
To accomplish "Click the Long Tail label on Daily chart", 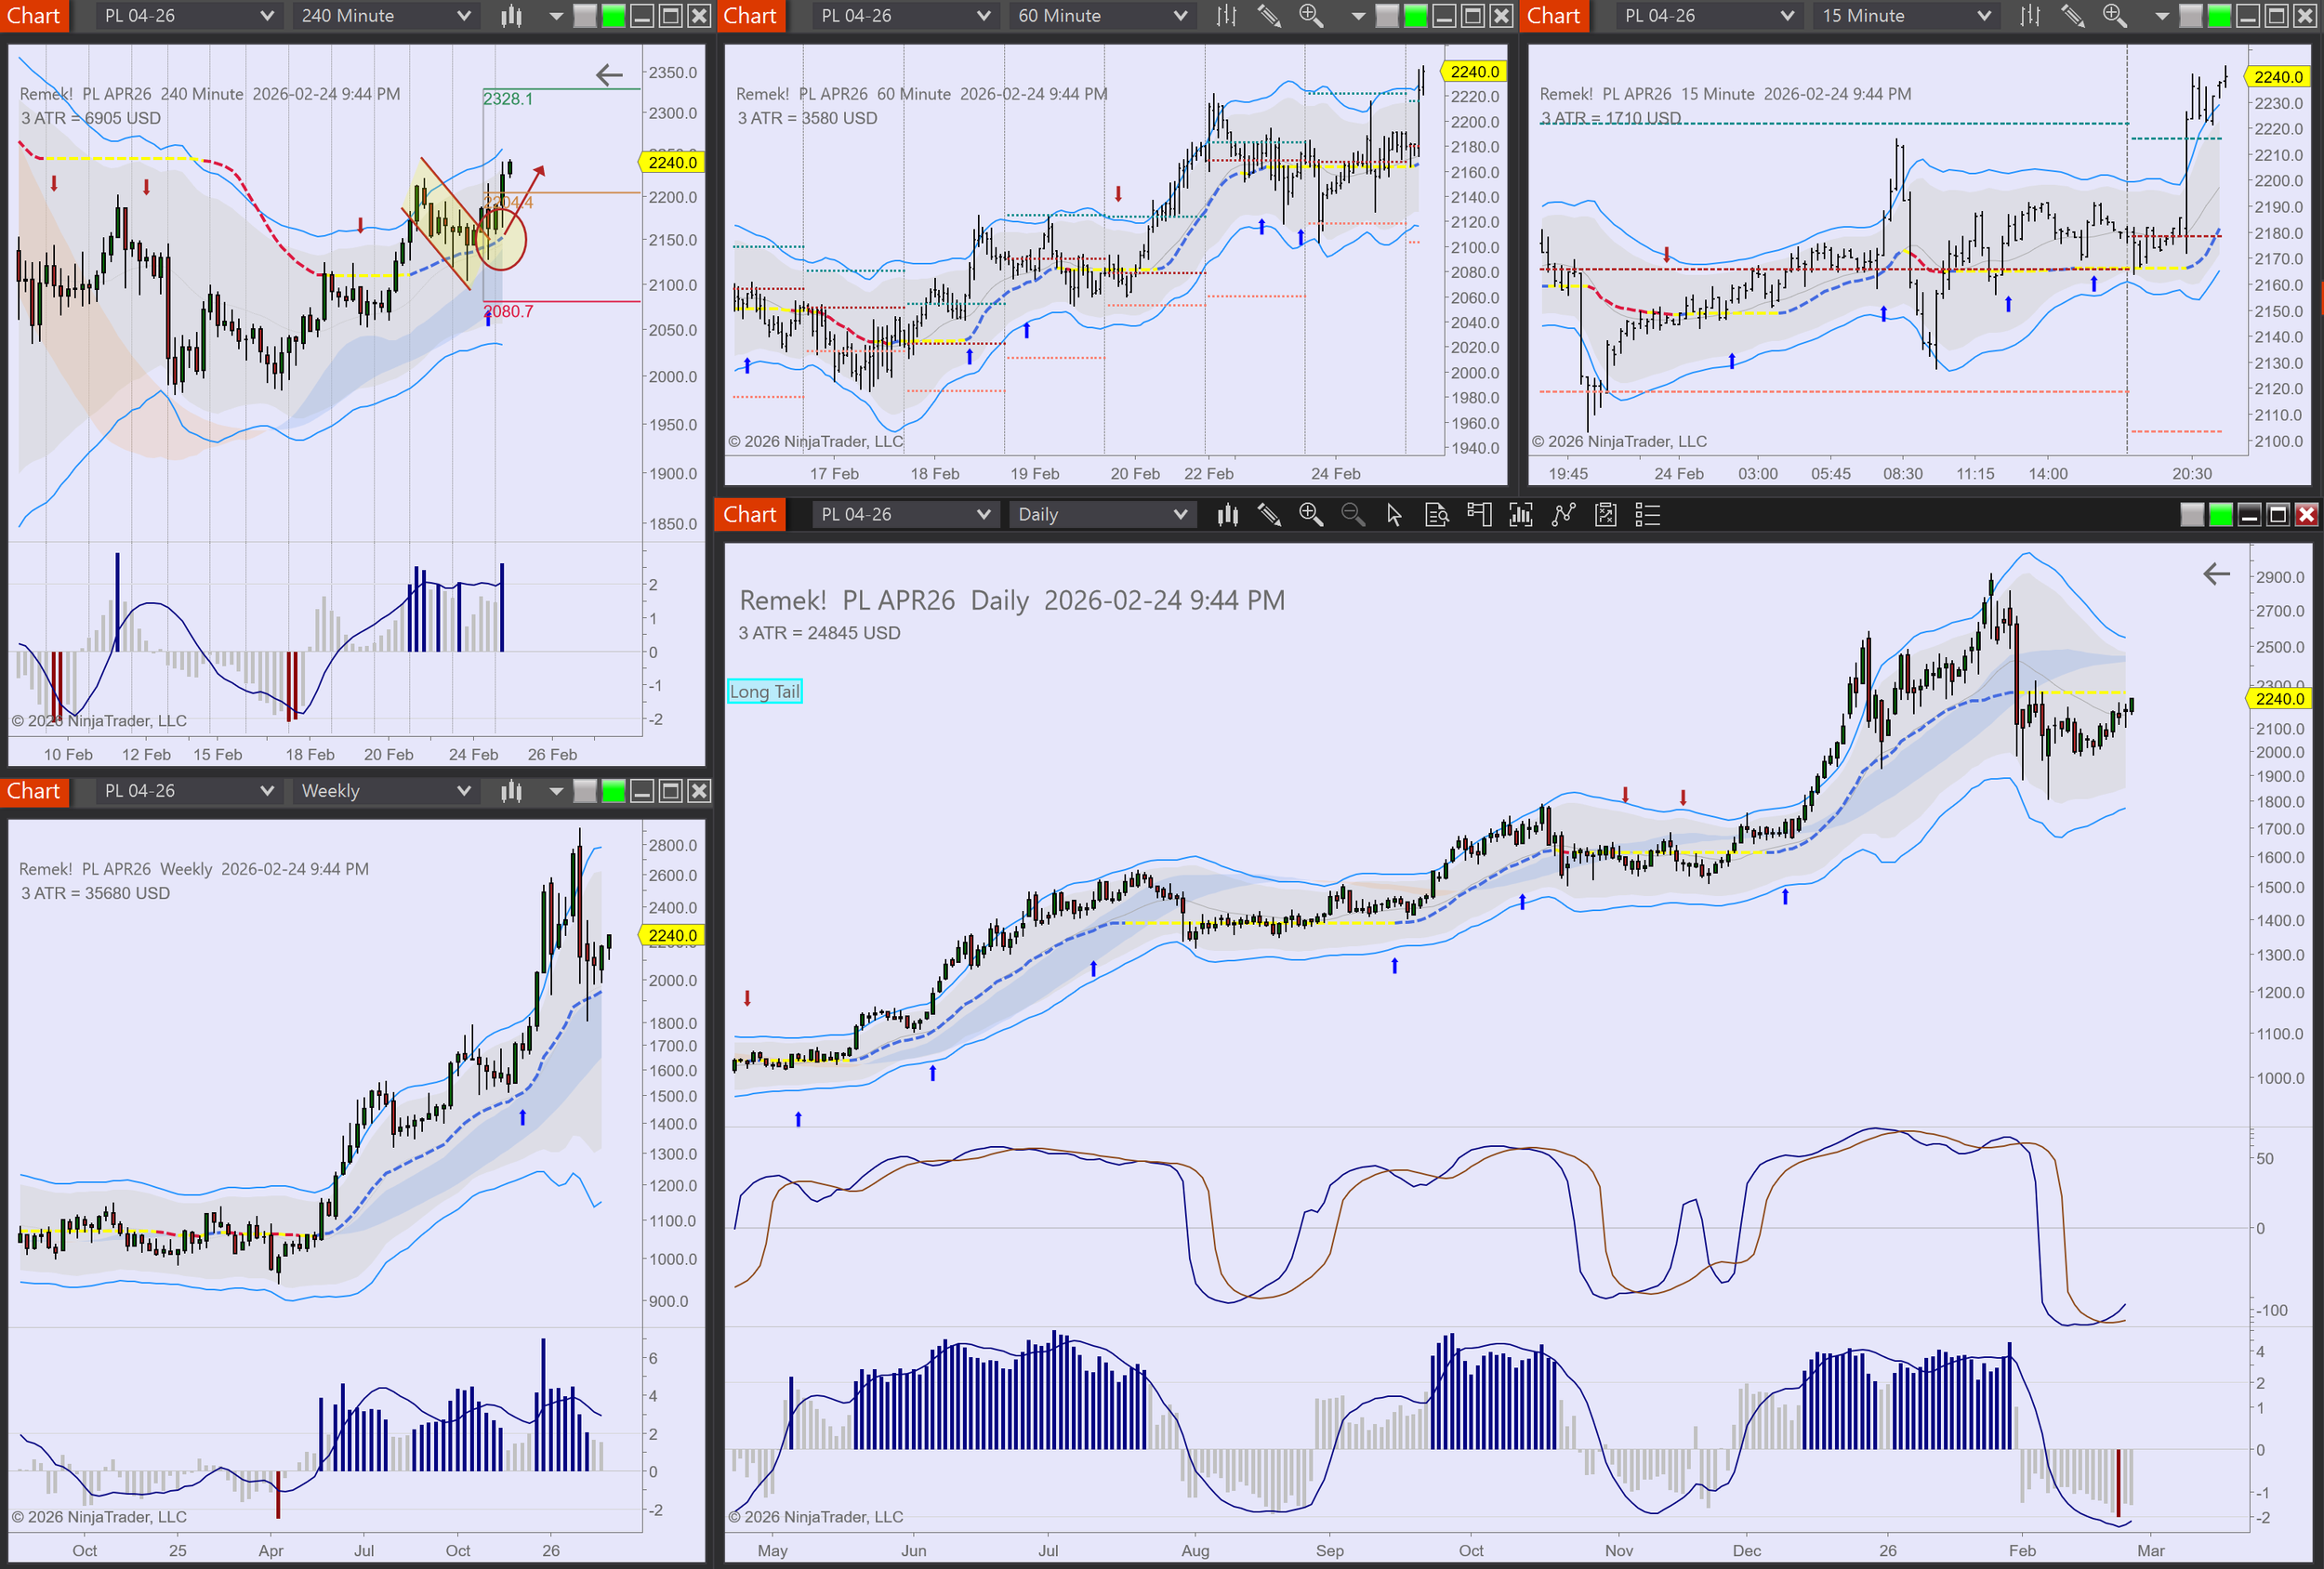I will (x=764, y=691).
